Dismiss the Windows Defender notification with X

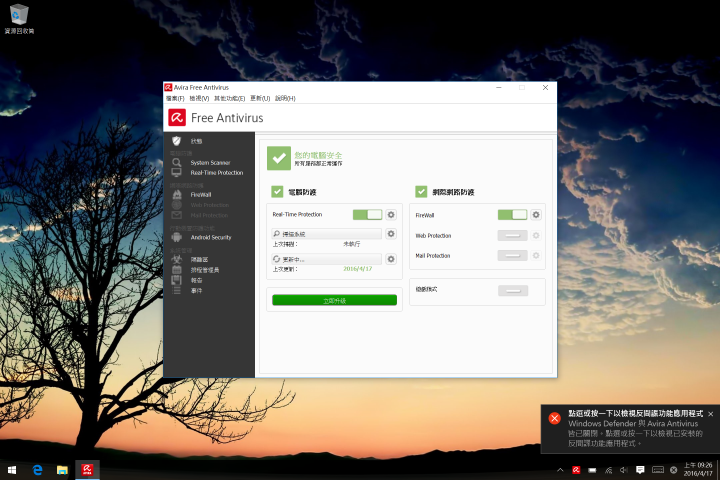pos(711,414)
